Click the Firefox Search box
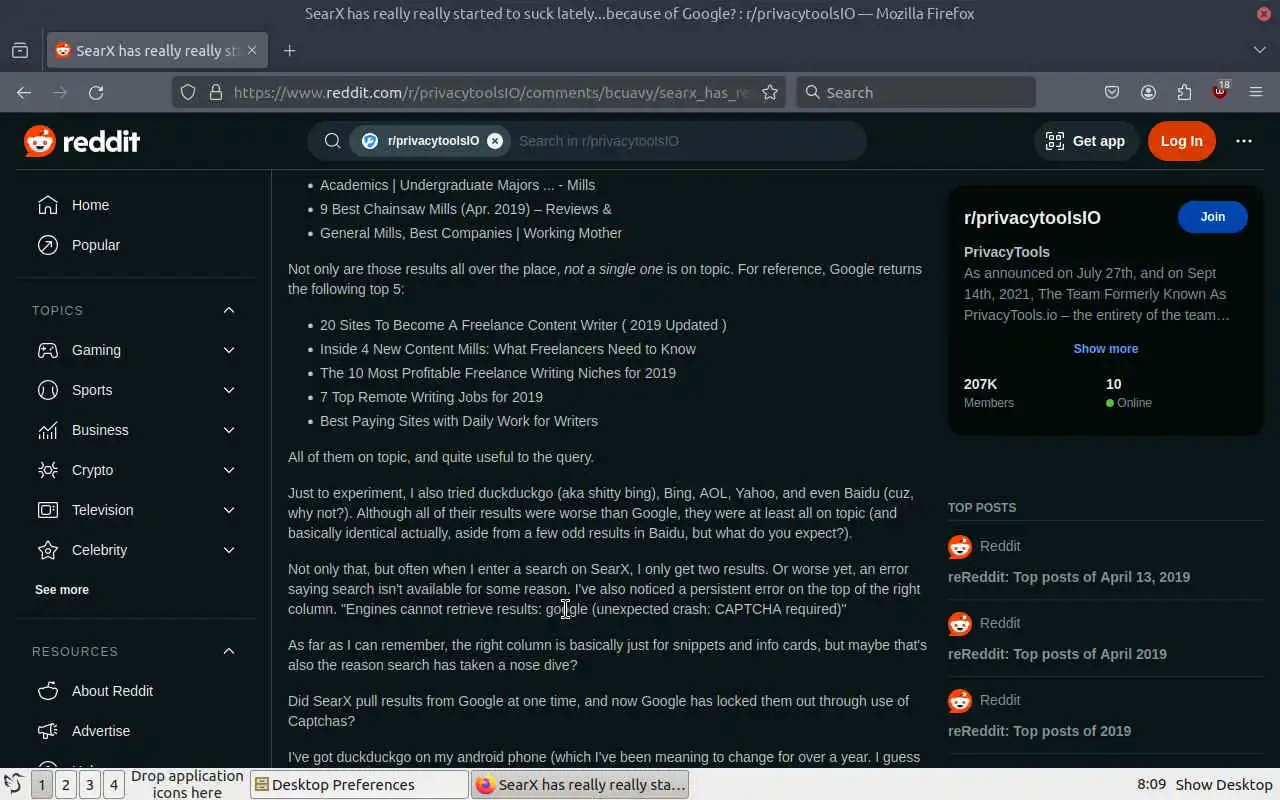 click(x=916, y=92)
